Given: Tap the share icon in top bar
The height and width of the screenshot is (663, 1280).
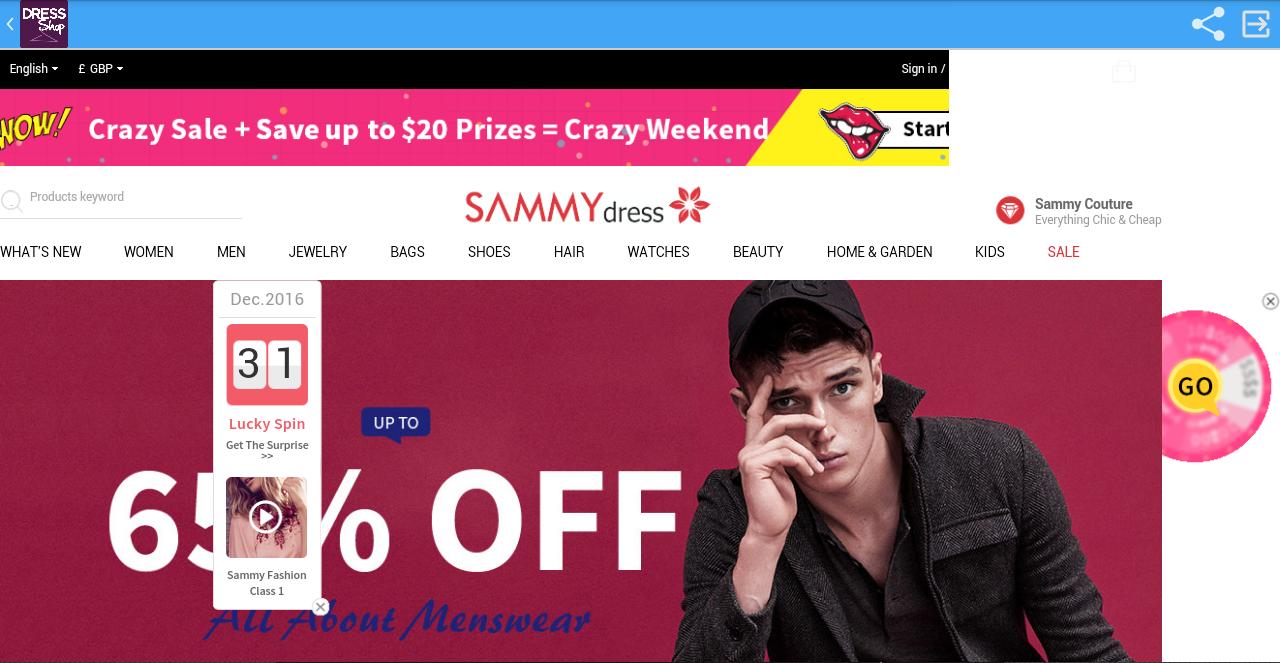Looking at the screenshot, I should (x=1208, y=24).
